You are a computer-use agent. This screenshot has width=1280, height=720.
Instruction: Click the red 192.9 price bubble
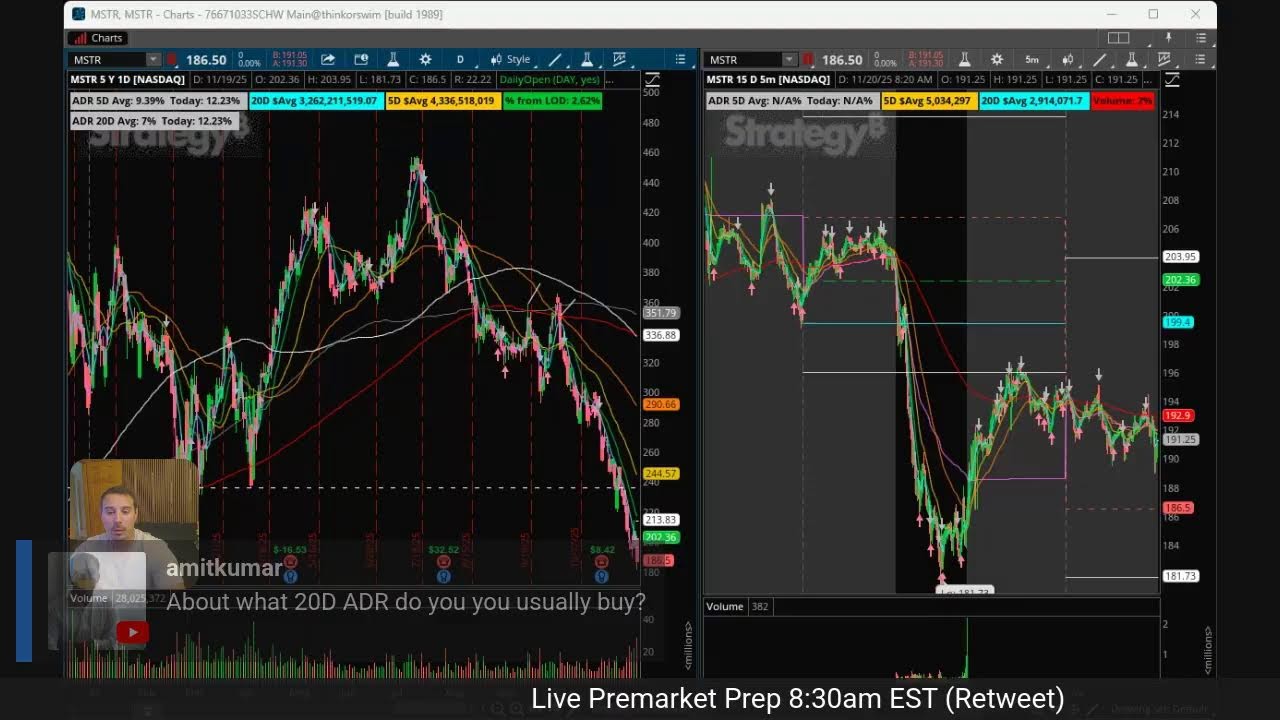click(1177, 415)
